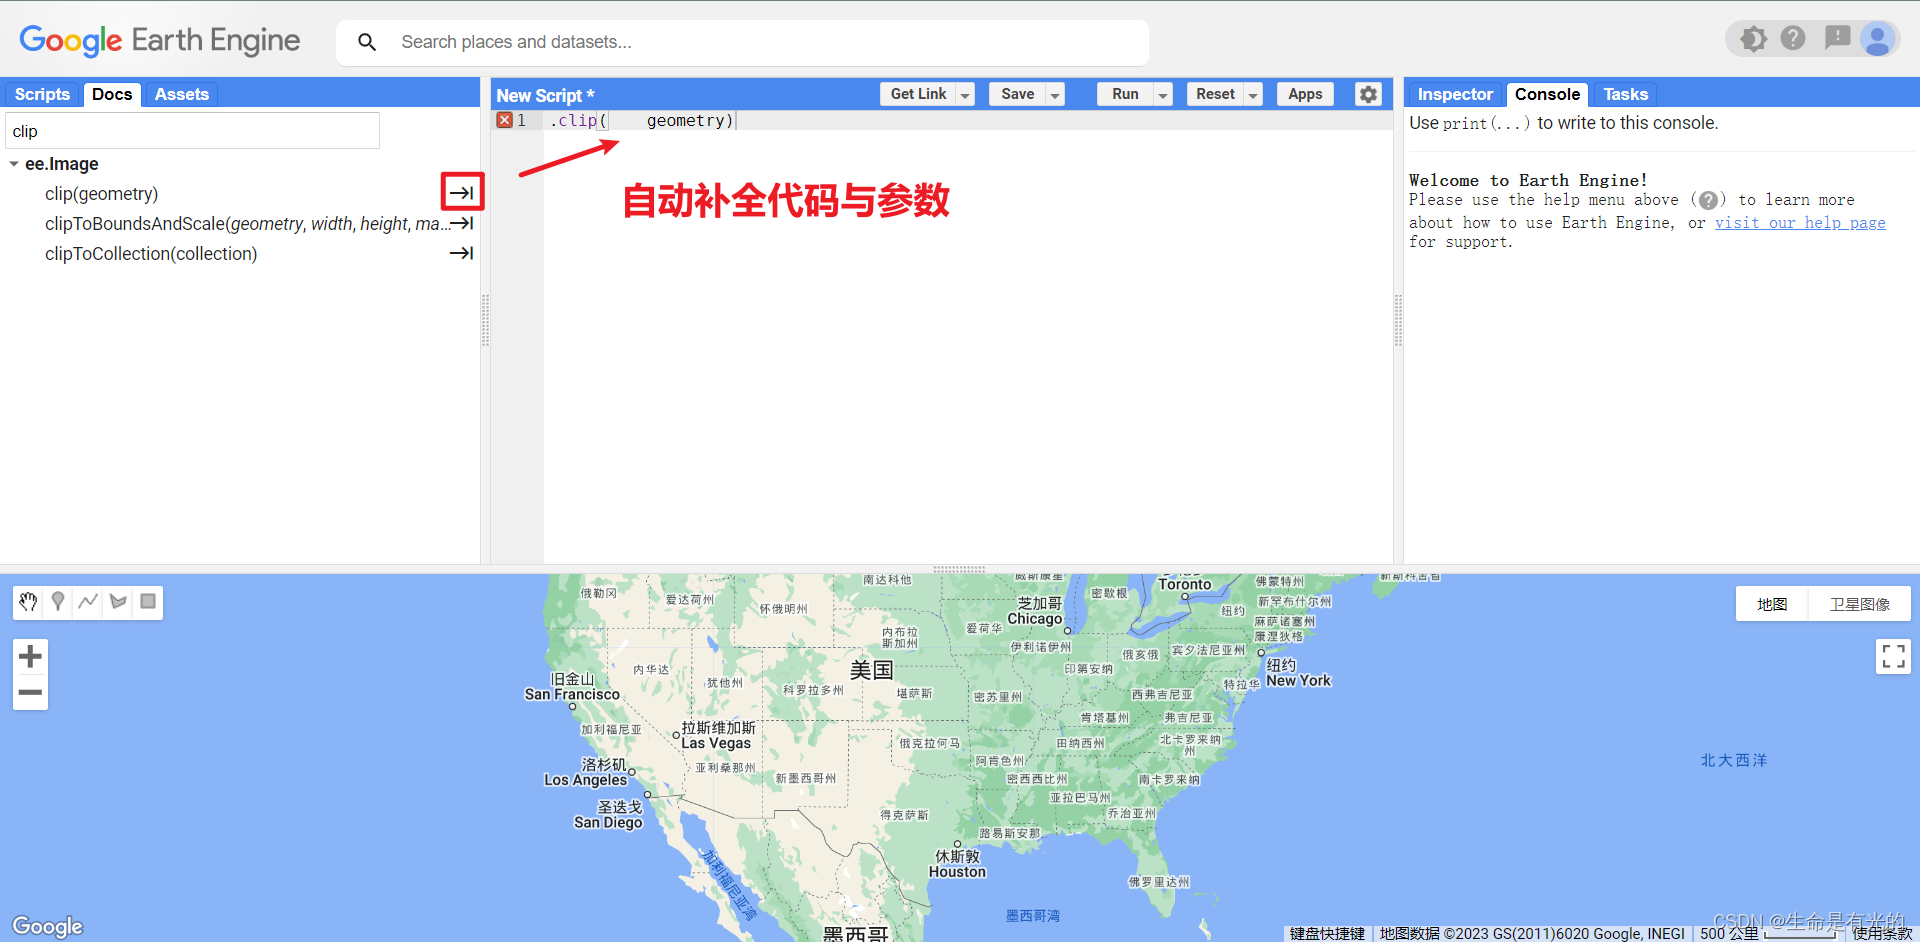
Task: Zoom out on the map
Action: coord(30,692)
